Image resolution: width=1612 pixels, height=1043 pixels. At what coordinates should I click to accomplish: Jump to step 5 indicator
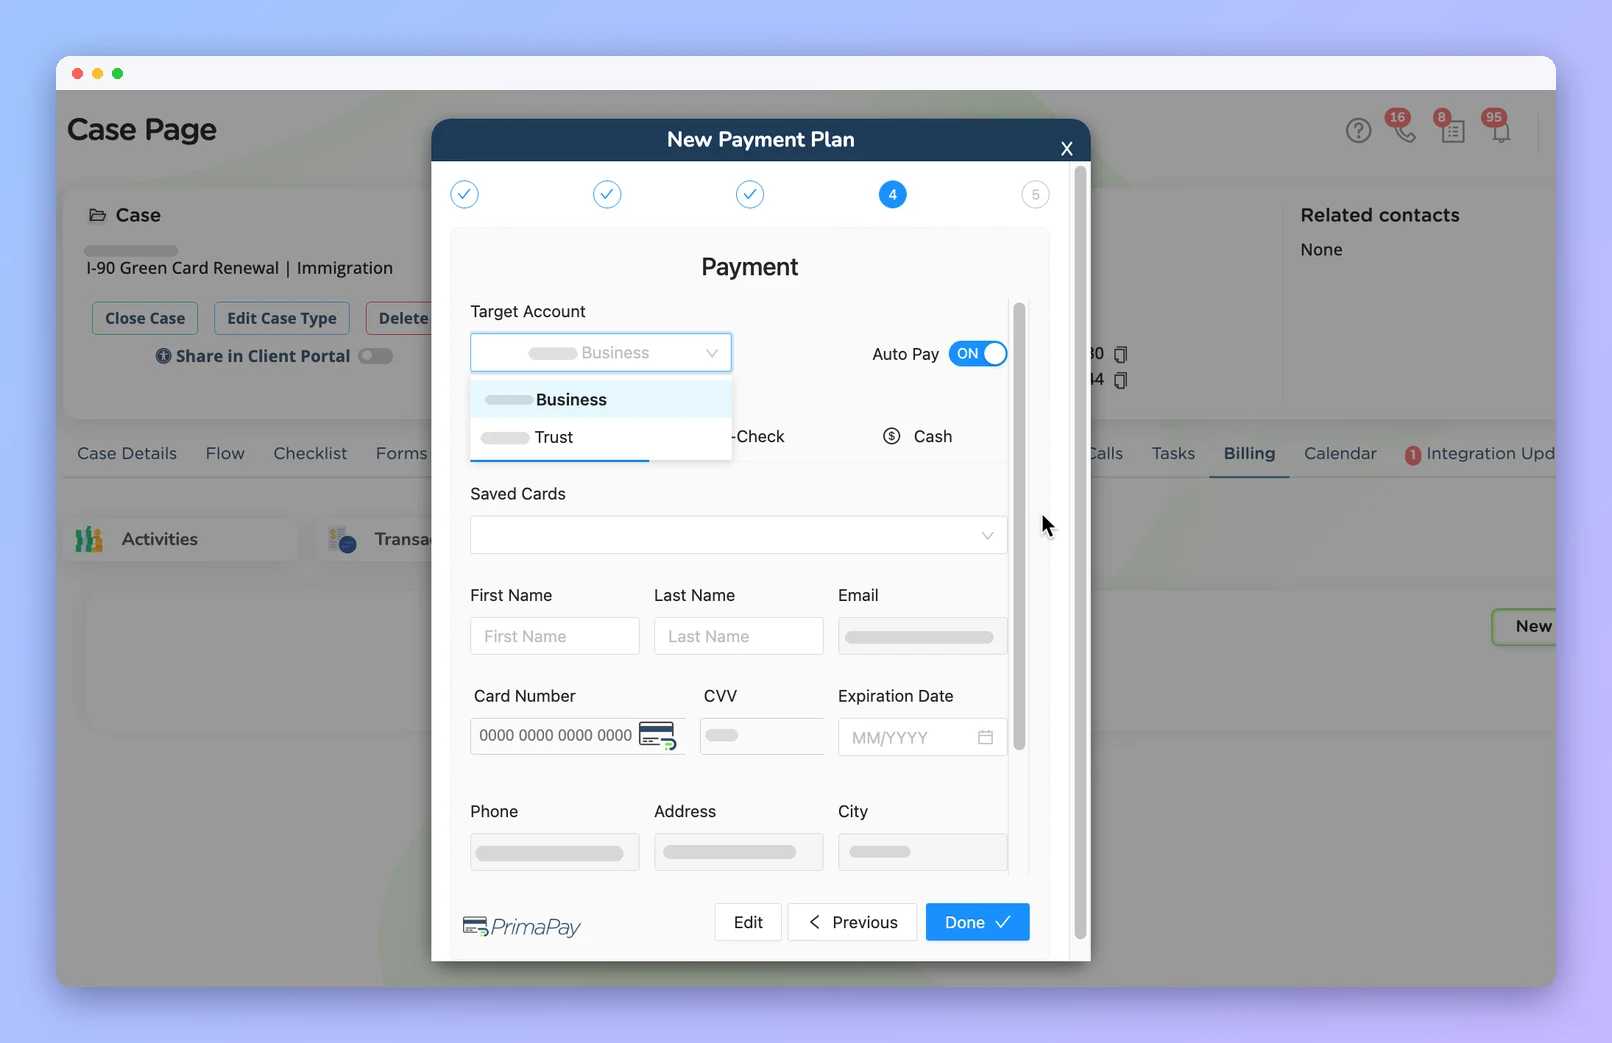coord(1036,194)
